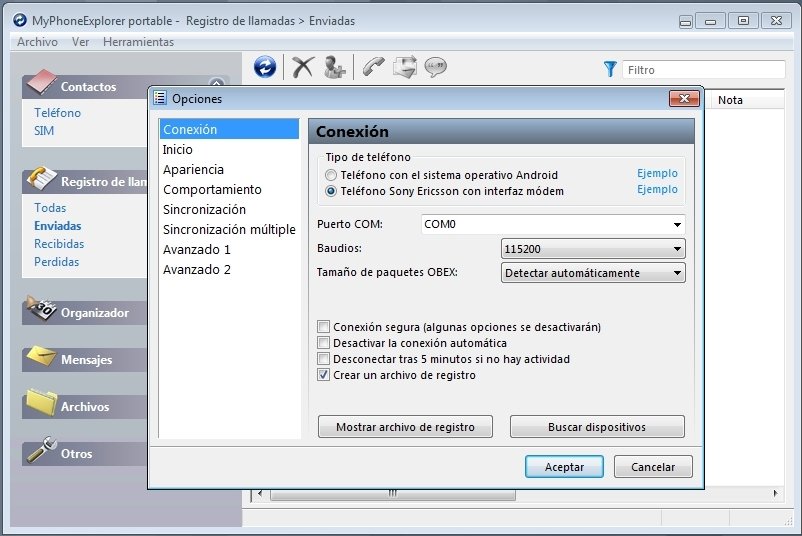Open Ejemplo link for Sony Ericsson
Viewport: 802px width, 536px height.
coord(657,189)
